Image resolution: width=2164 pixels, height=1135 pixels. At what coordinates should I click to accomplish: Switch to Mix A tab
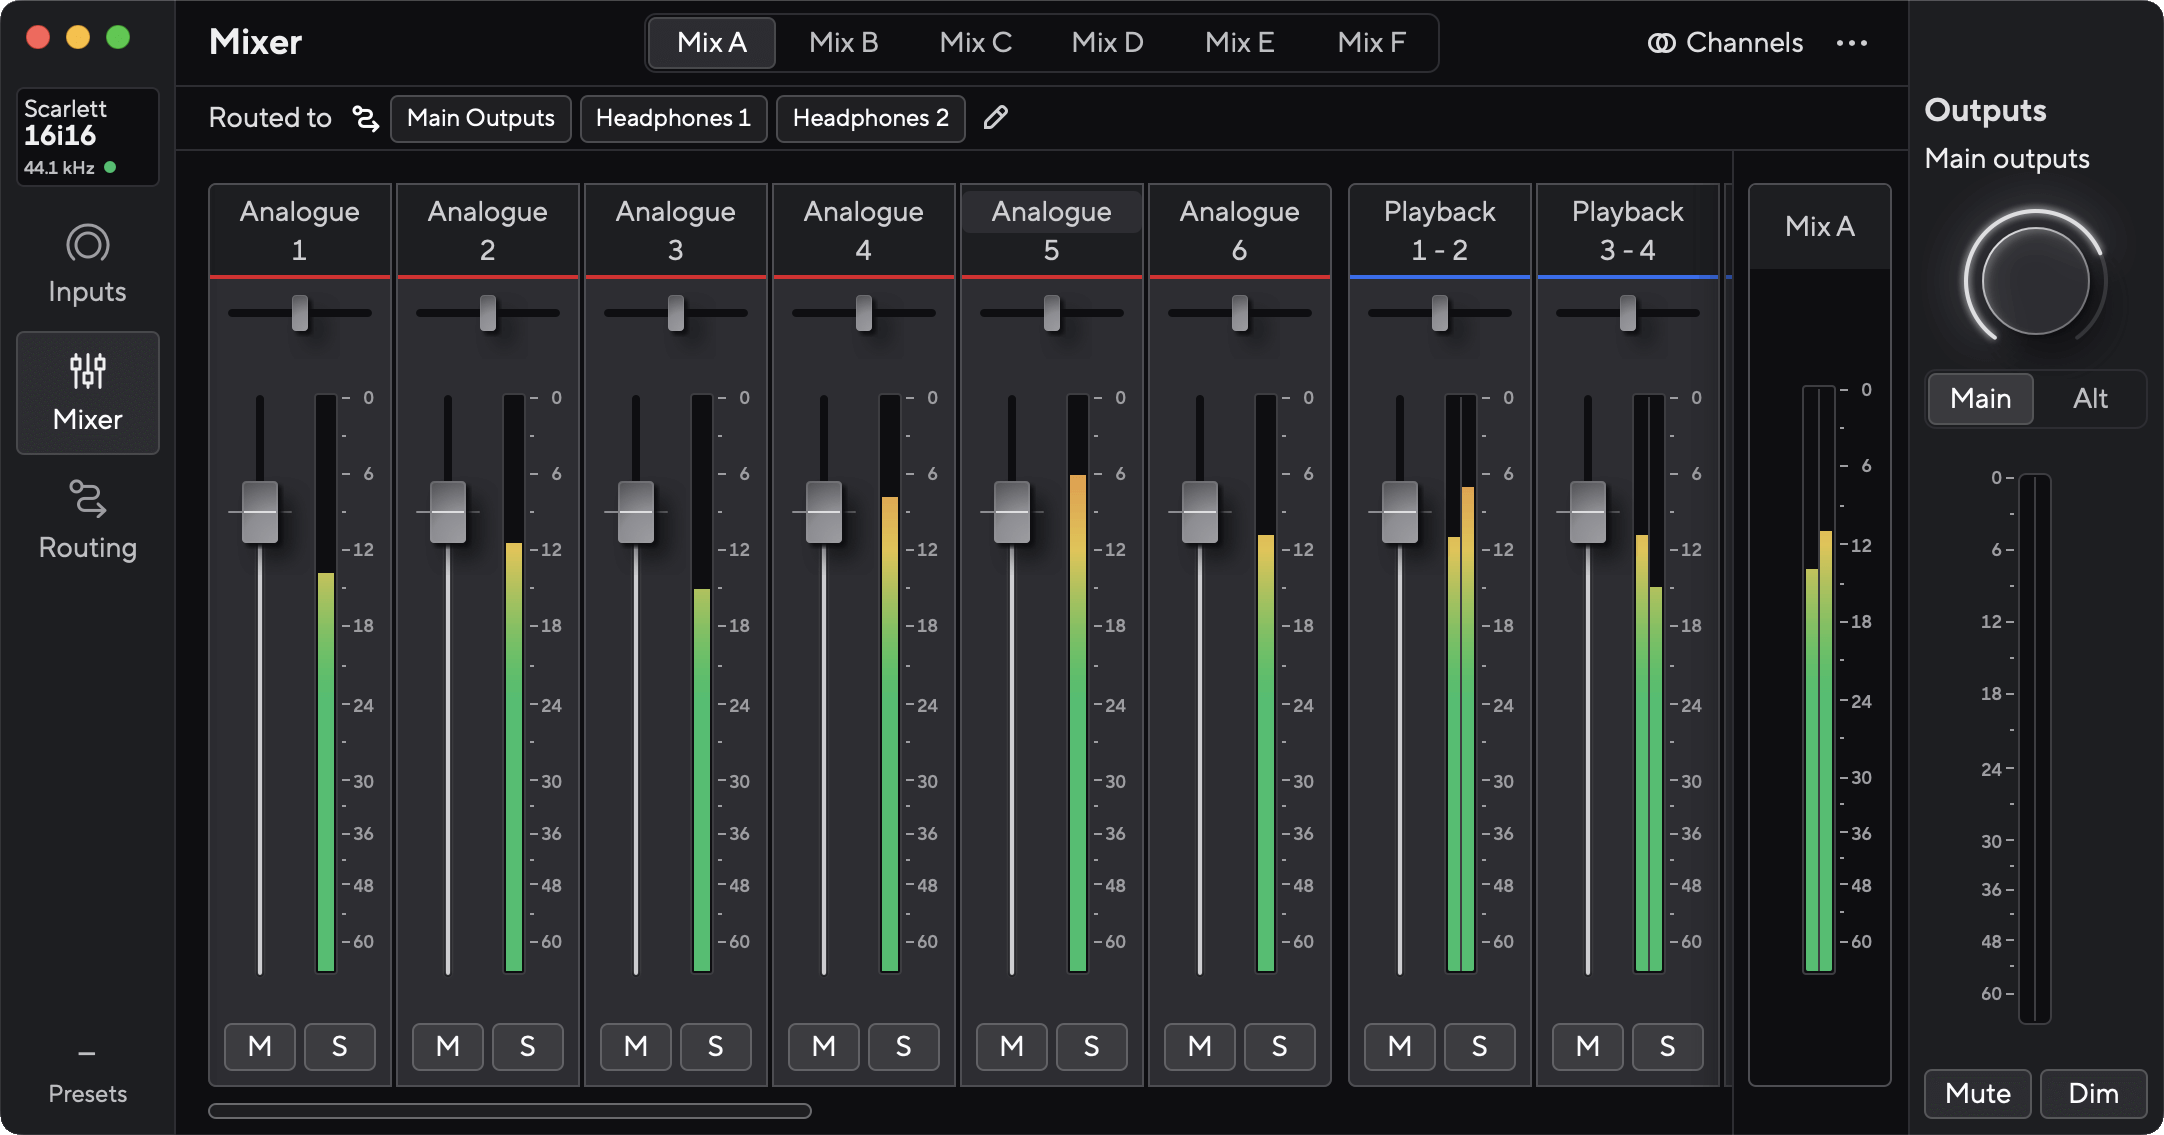pos(712,43)
